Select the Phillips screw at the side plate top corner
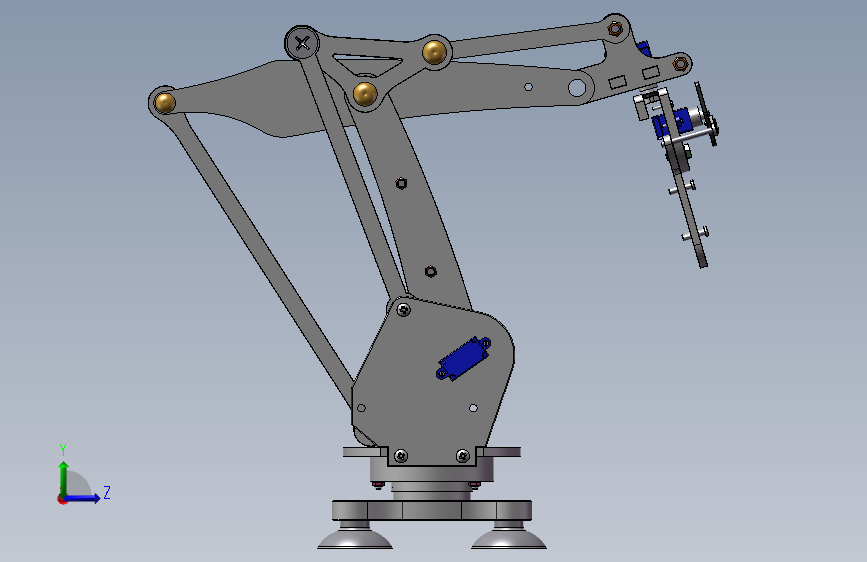This screenshot has width=867, height=562. [x=404, y=310]
